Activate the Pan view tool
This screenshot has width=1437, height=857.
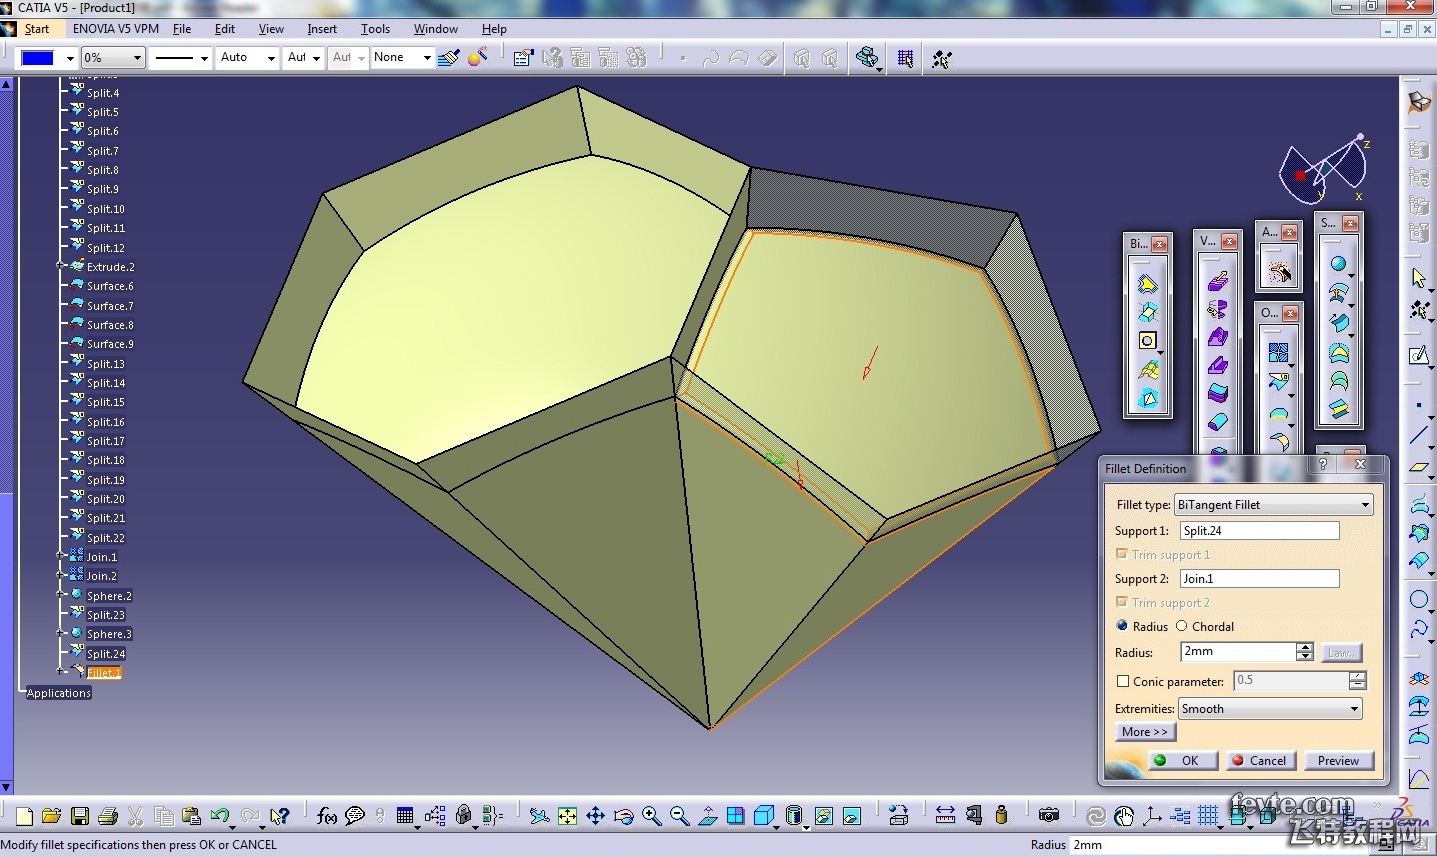click(x=595, y=817)
